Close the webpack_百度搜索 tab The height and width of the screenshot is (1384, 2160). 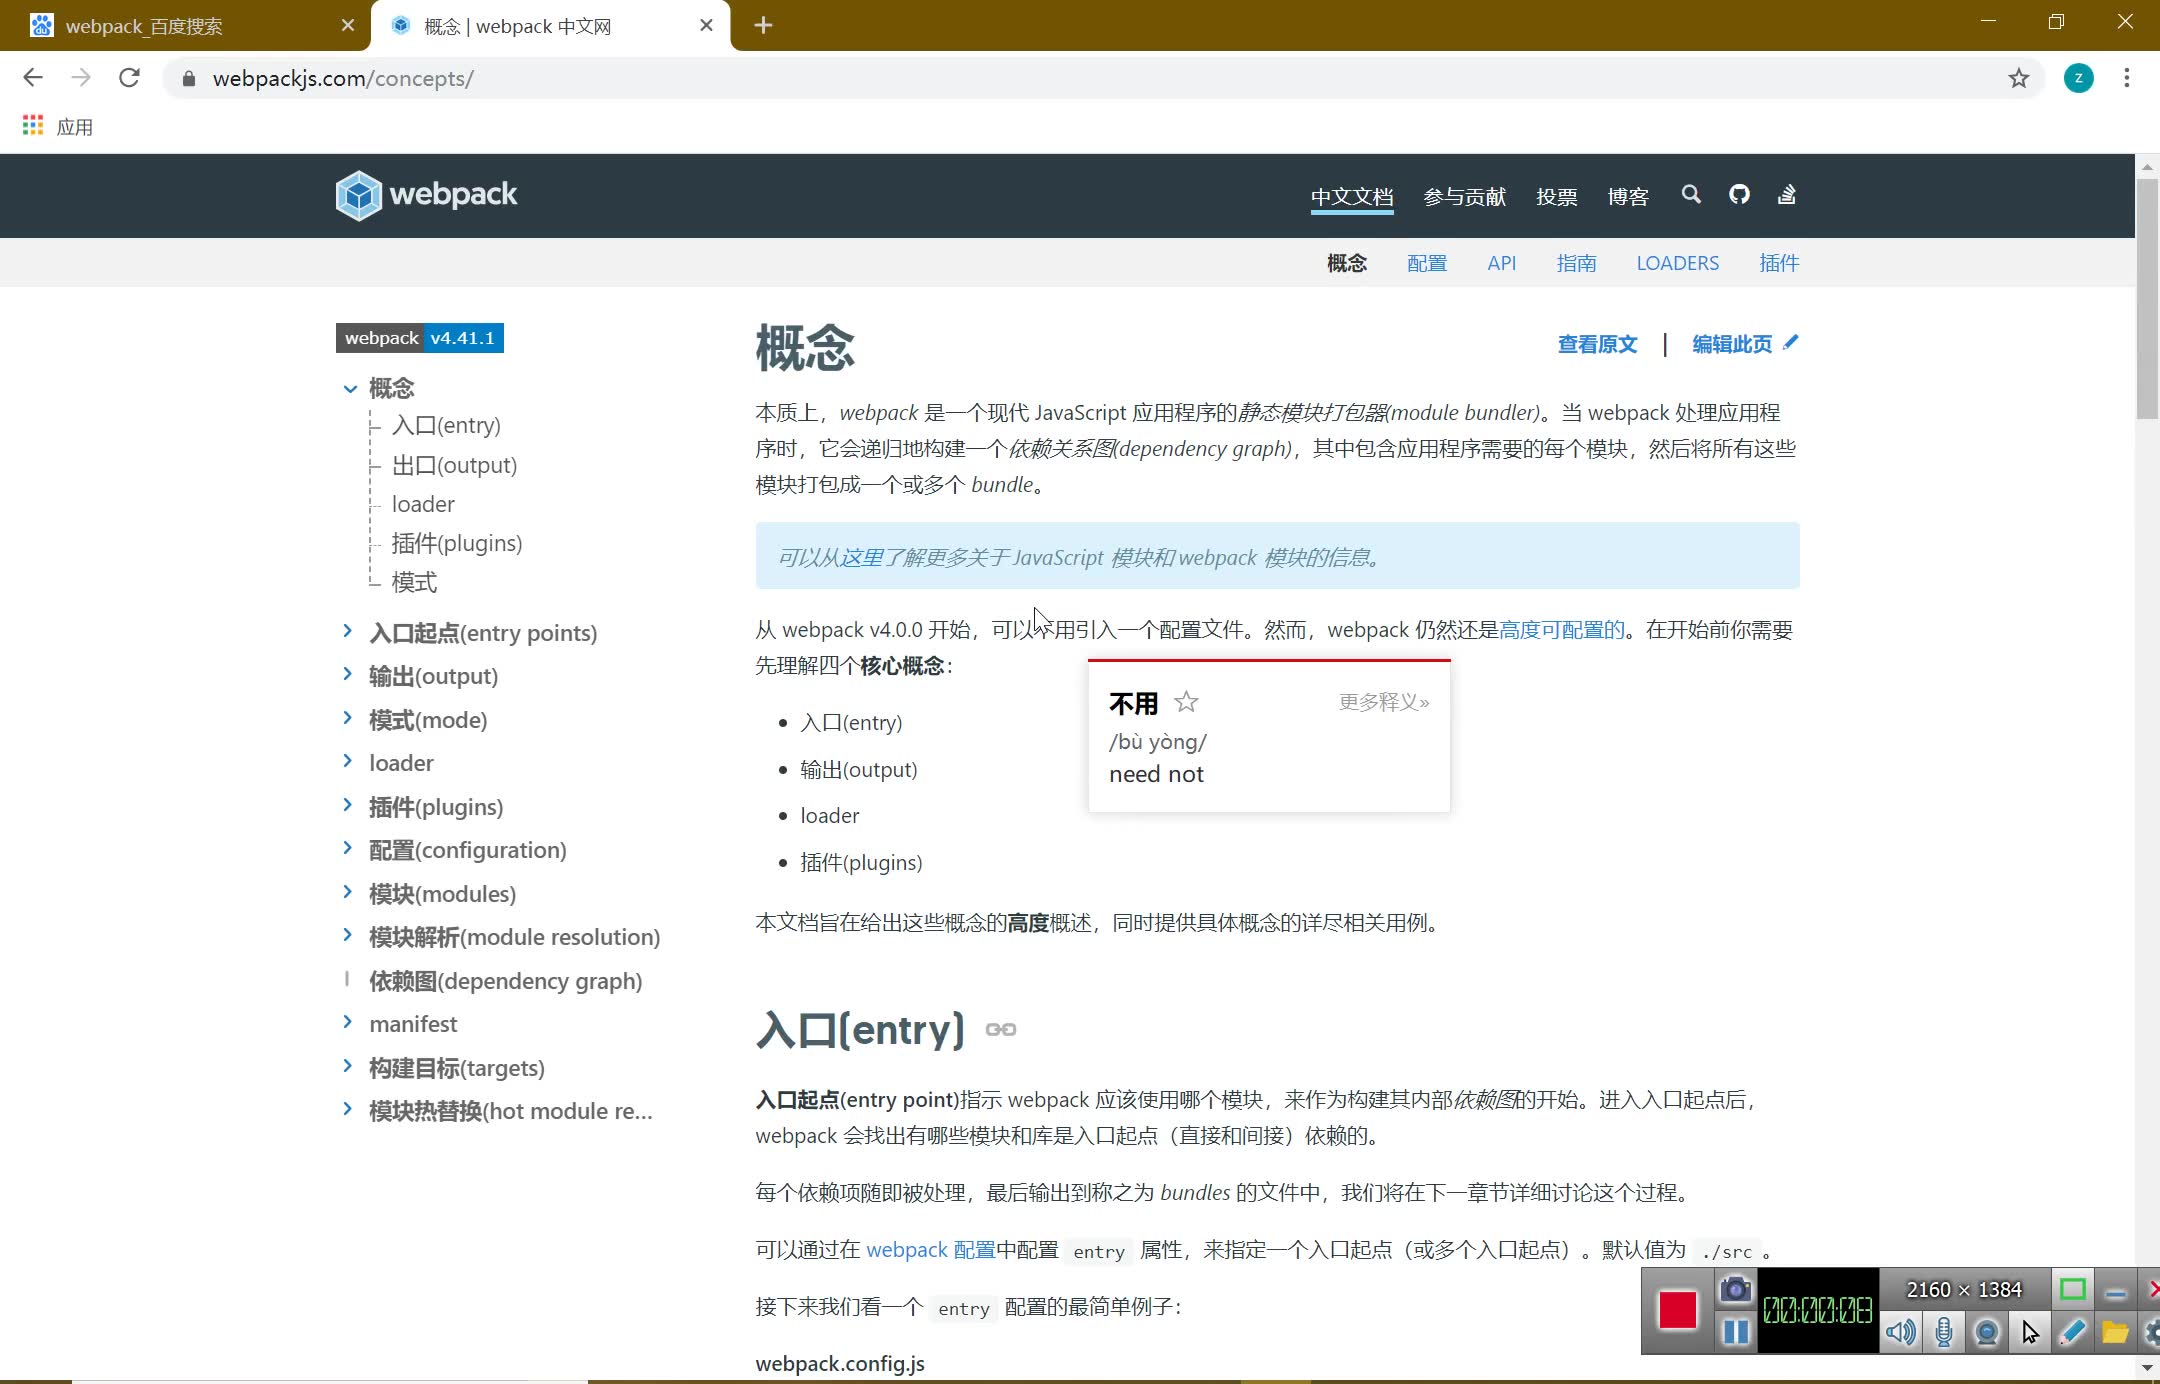[x=348, y=25]
